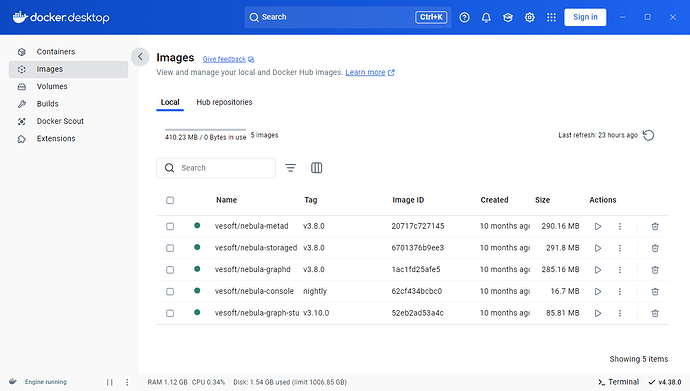Click the Docker Desktop logo
The image size is (690, 391).
coord(61,17)
